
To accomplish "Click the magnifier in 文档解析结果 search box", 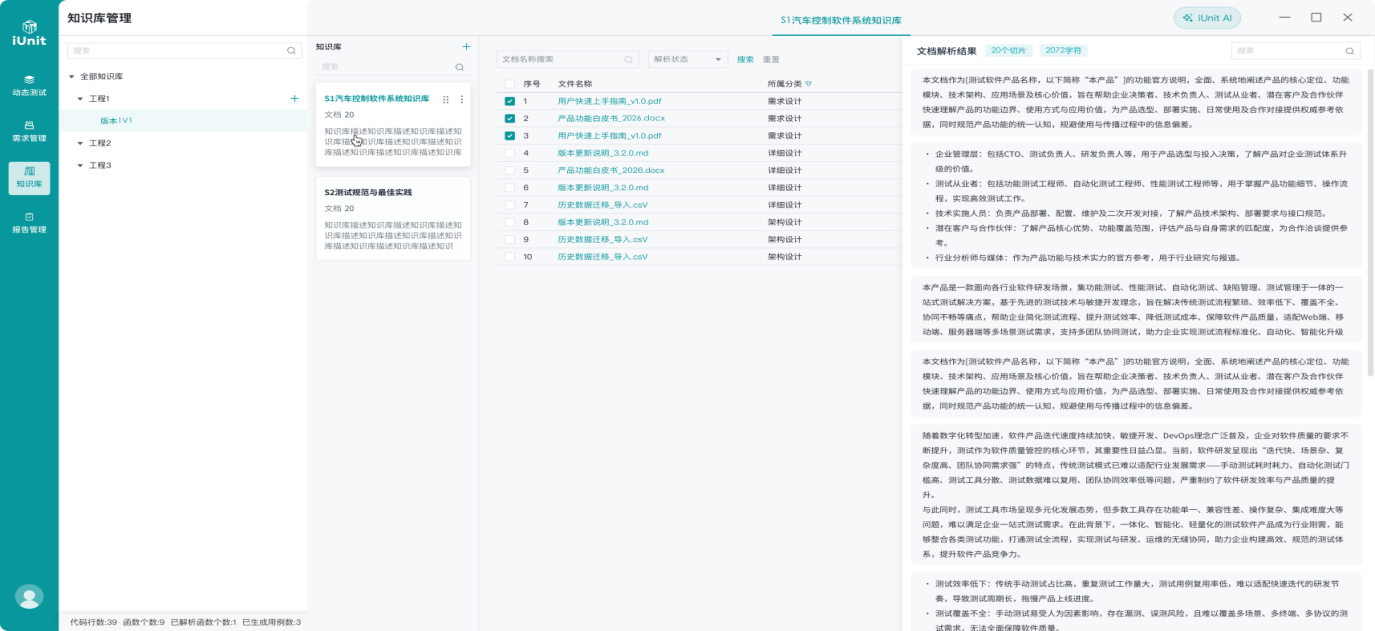I will pyautogui.click(x=1351, y=50).
